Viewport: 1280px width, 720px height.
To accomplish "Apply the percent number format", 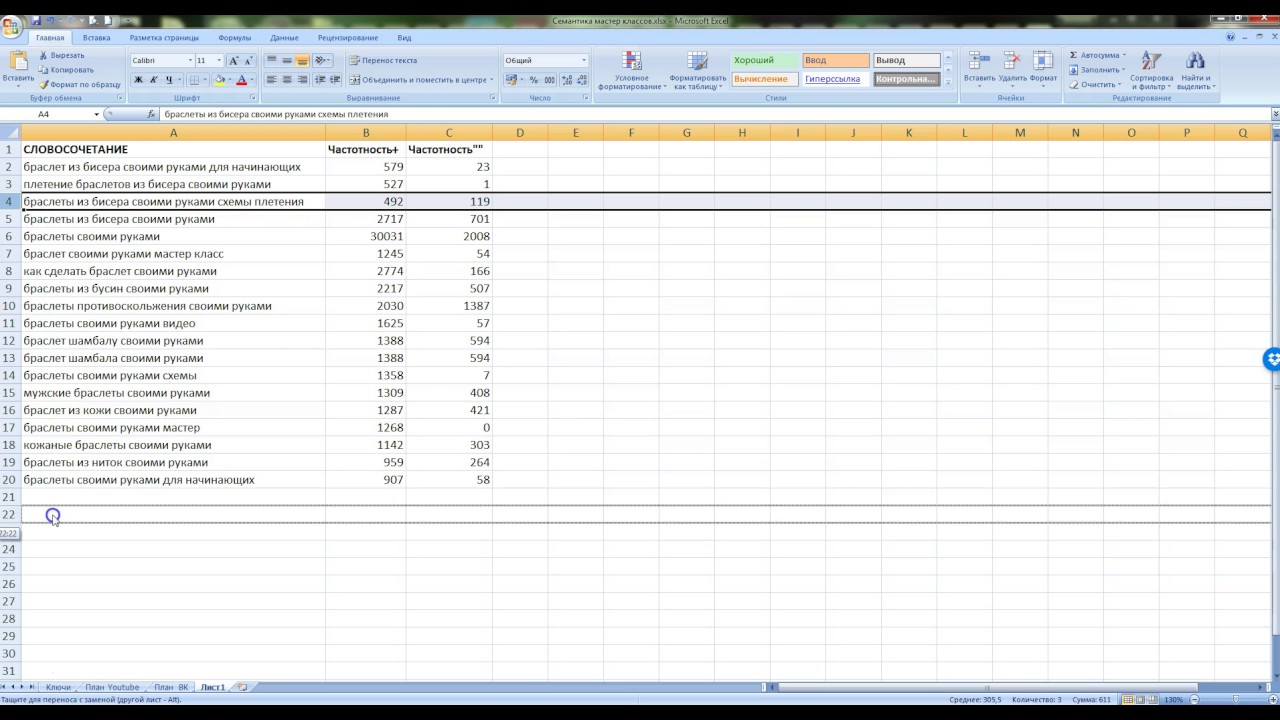I will click(x=534, y=80).
